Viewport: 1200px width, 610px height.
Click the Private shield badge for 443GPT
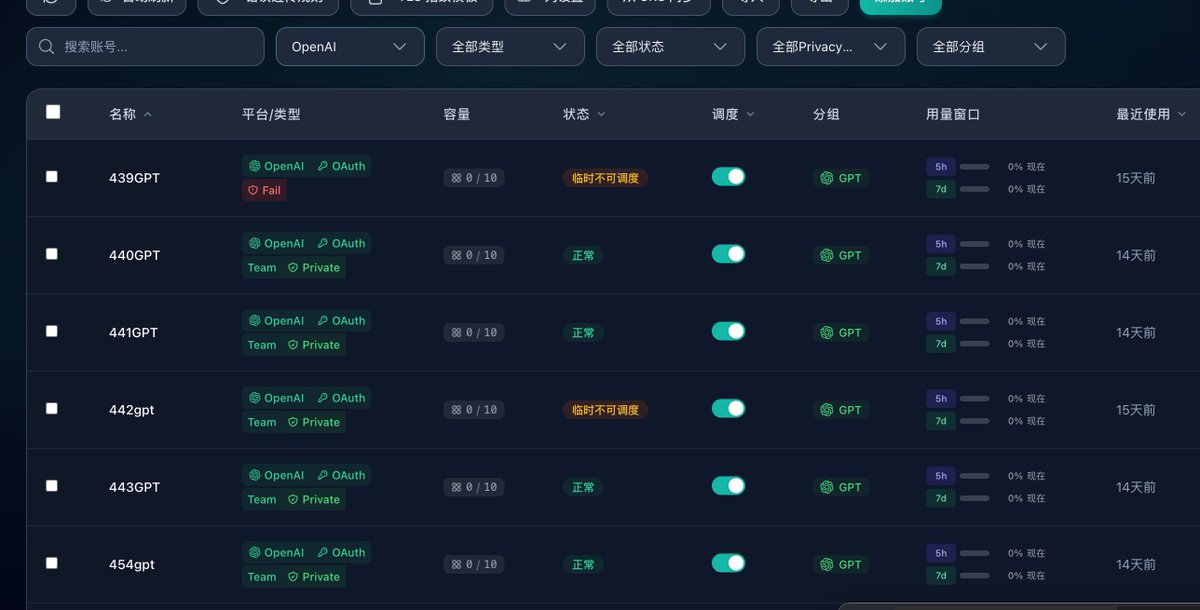pos(314,499)
